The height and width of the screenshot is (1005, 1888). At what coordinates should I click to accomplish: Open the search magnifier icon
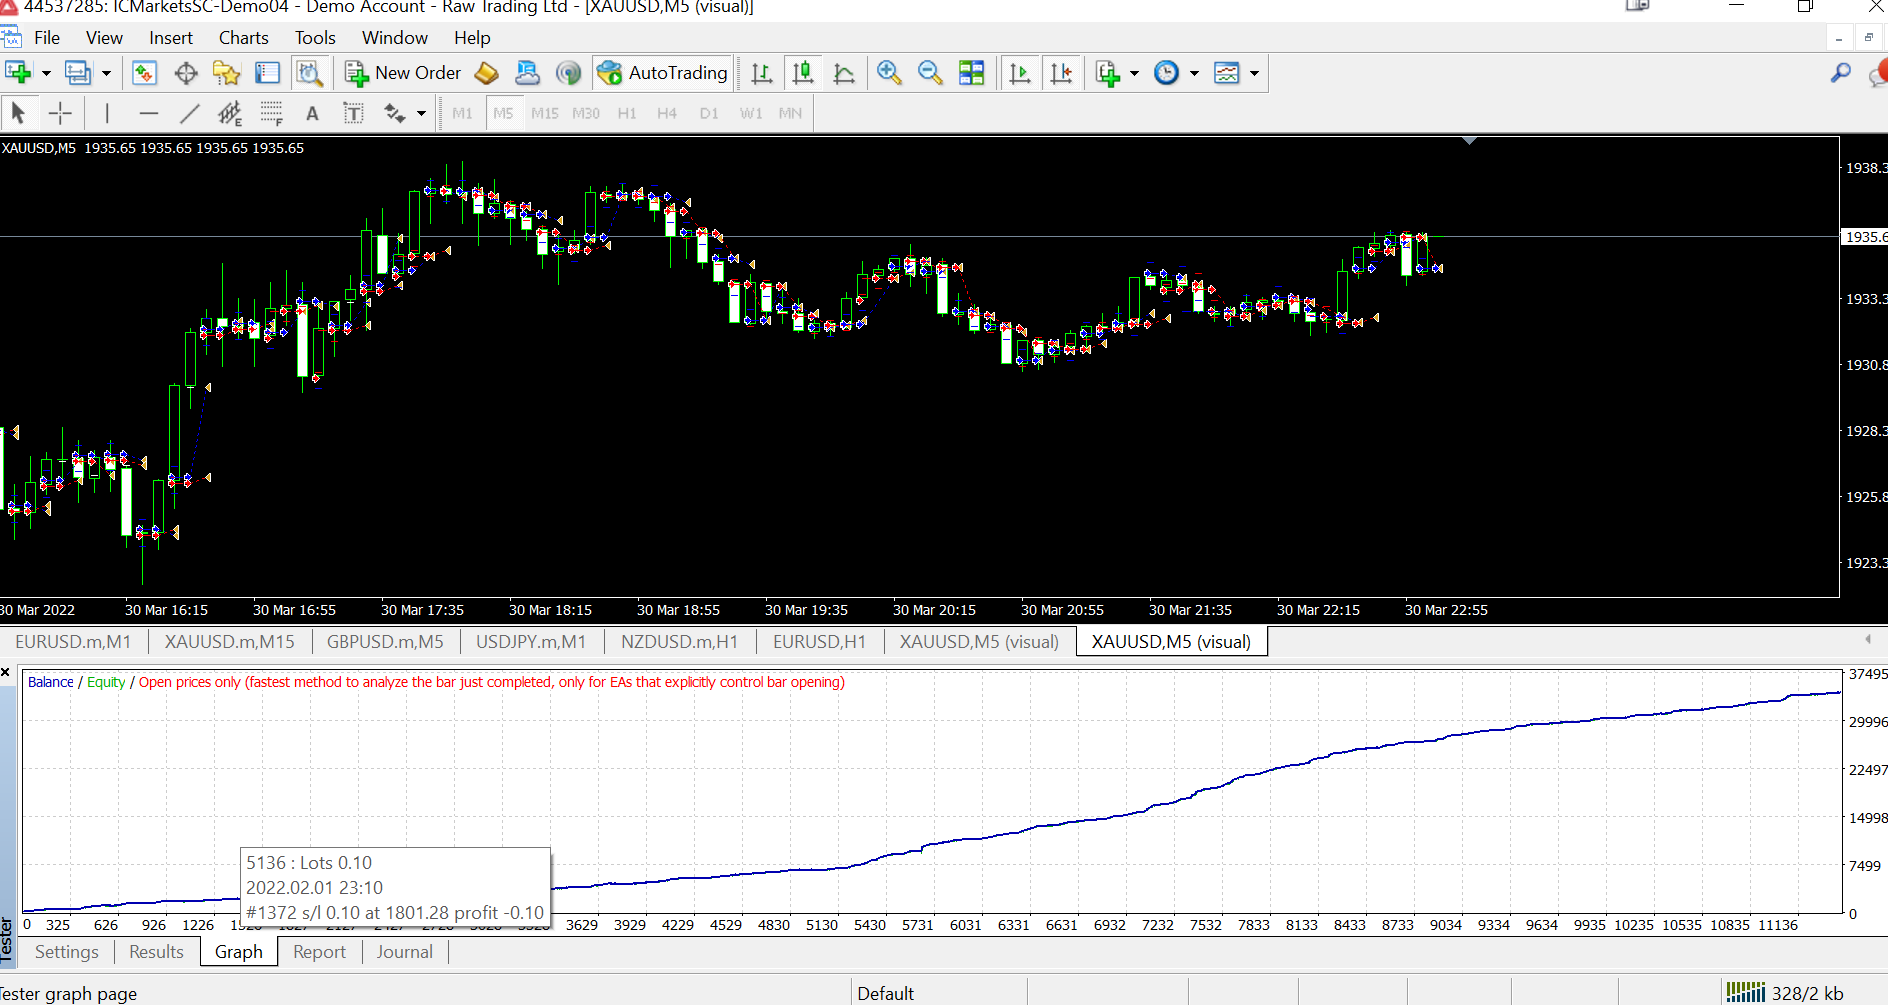coord(1840,73)
